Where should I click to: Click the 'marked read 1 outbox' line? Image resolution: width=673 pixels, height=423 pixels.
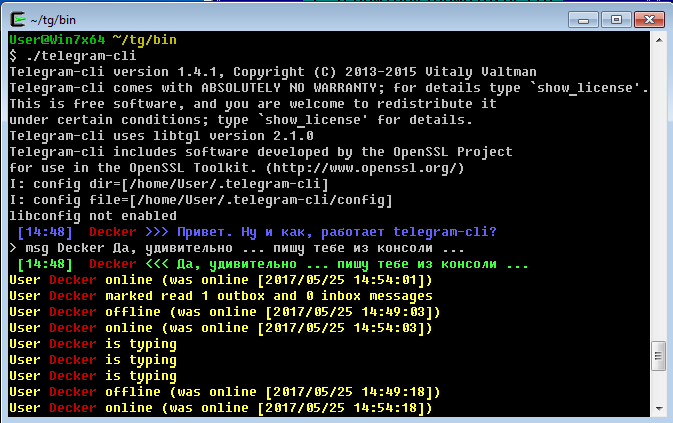point(221,296)
